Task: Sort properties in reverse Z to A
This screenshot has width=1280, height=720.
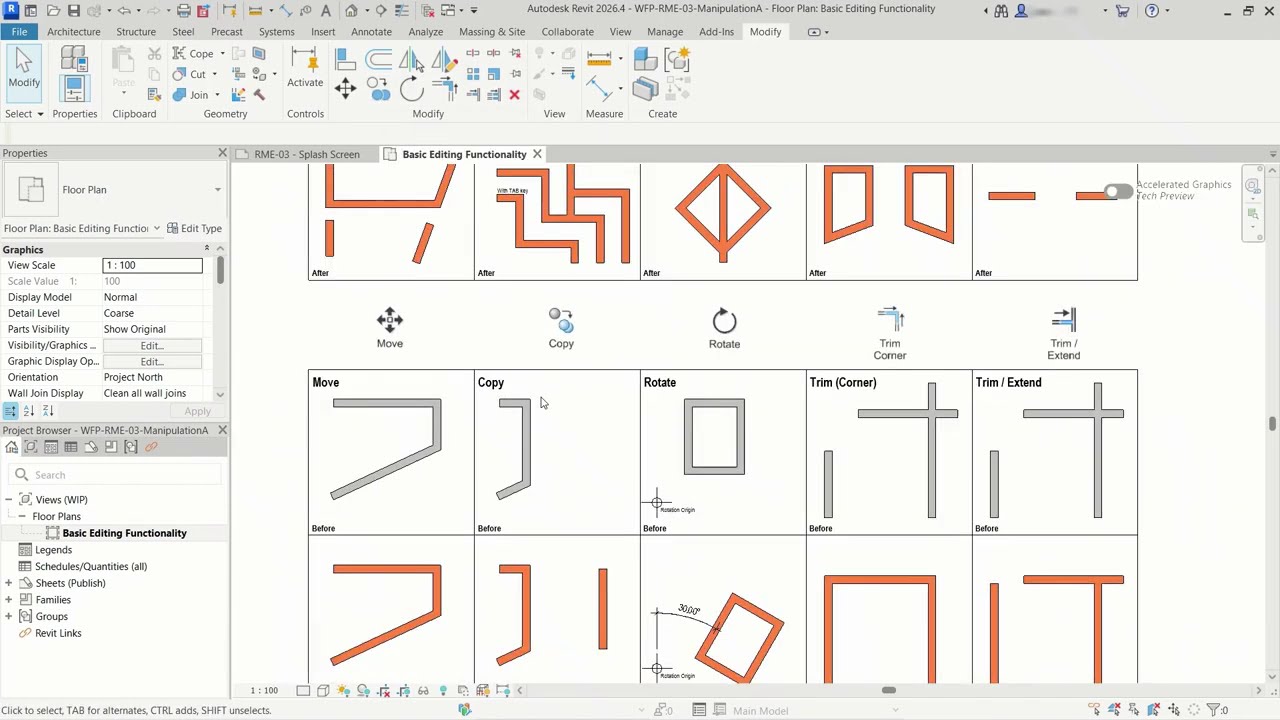Action: [47, 411]
